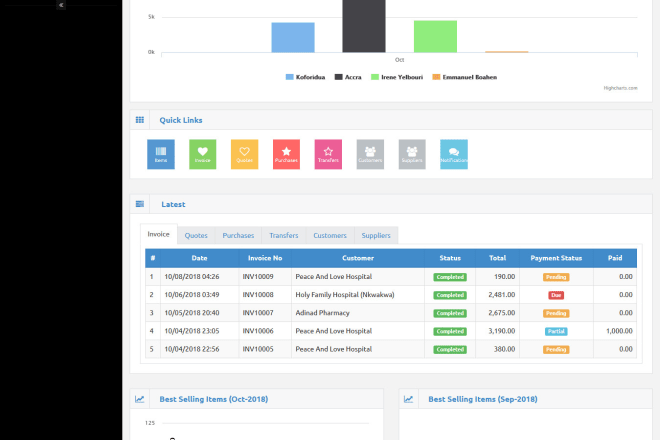Open the Purchases quick link tile
The image size is (660, 440).
(x=286, y=154)
